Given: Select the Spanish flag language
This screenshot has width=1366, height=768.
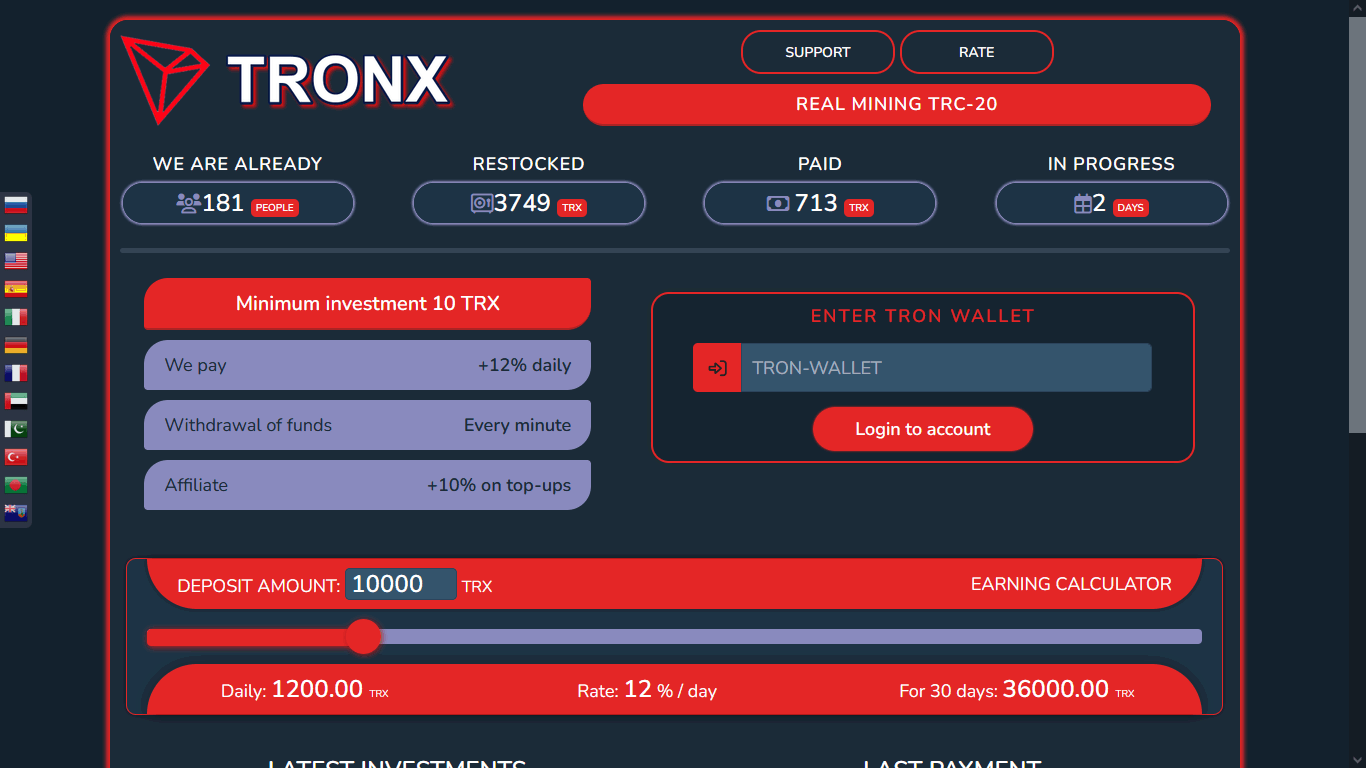Looking at the screenshot, I should coord(16,289).
